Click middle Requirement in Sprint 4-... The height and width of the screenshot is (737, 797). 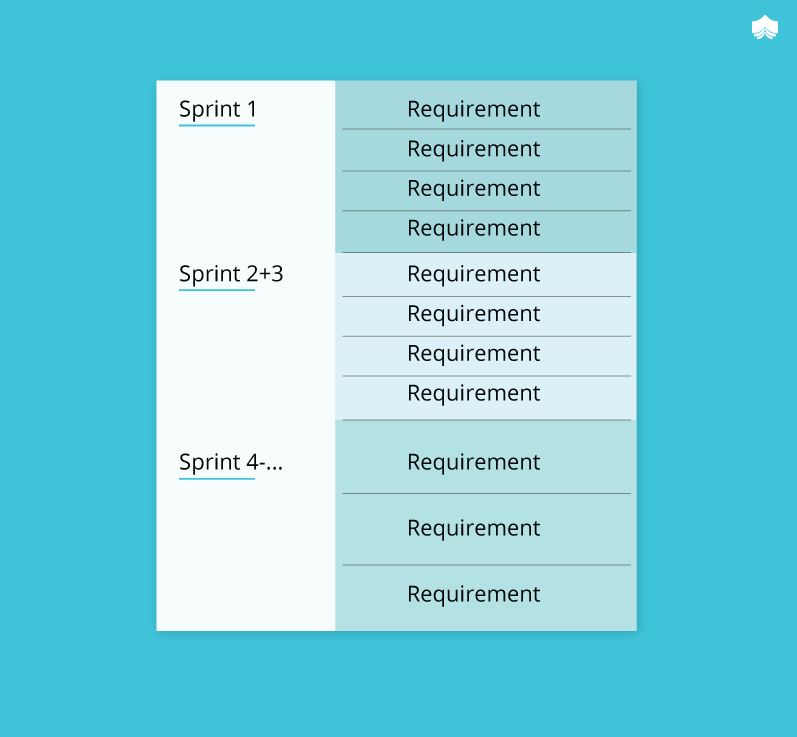(474, 528)
